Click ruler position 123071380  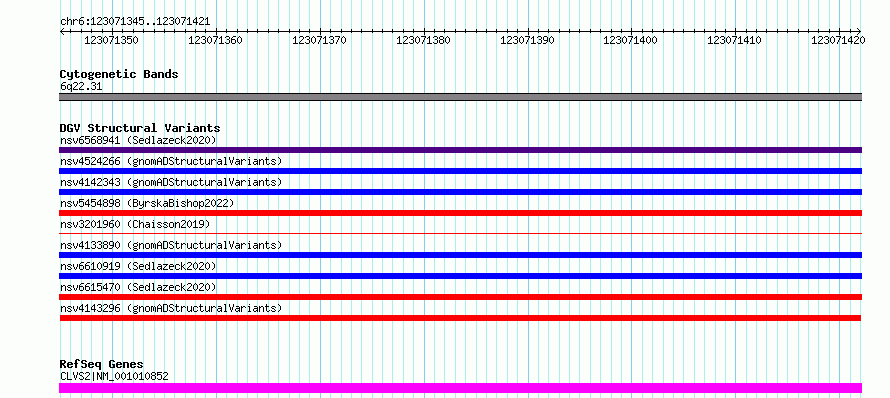click(x=423, y=40)
